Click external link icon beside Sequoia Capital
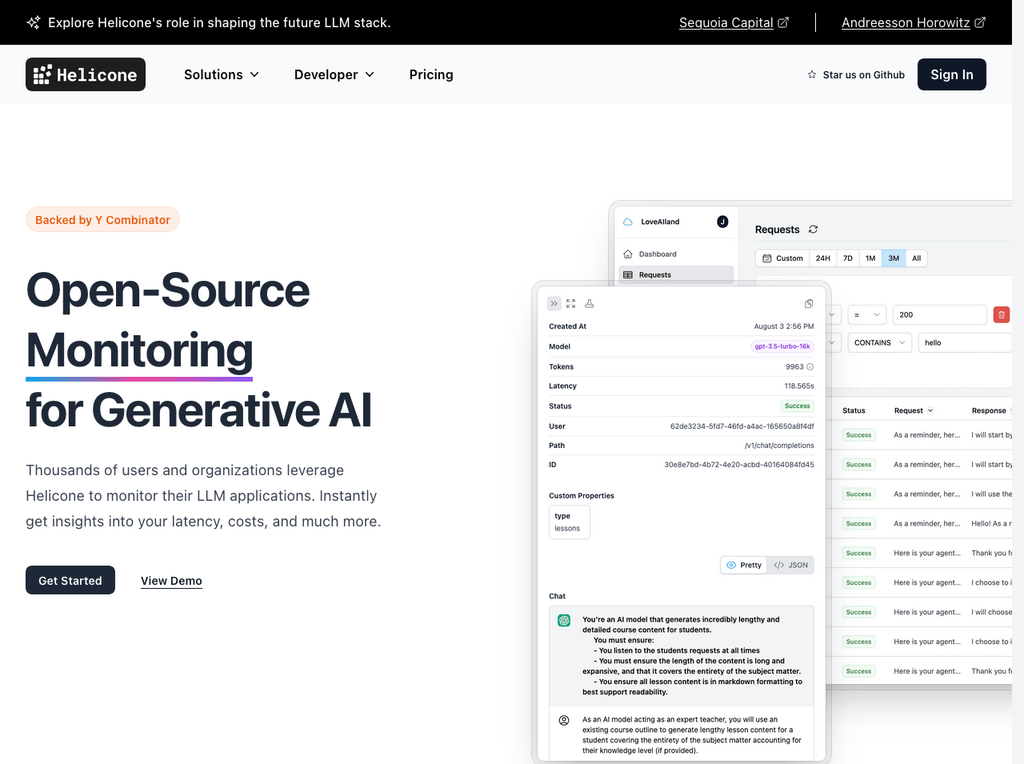 [x=783, y=23]
